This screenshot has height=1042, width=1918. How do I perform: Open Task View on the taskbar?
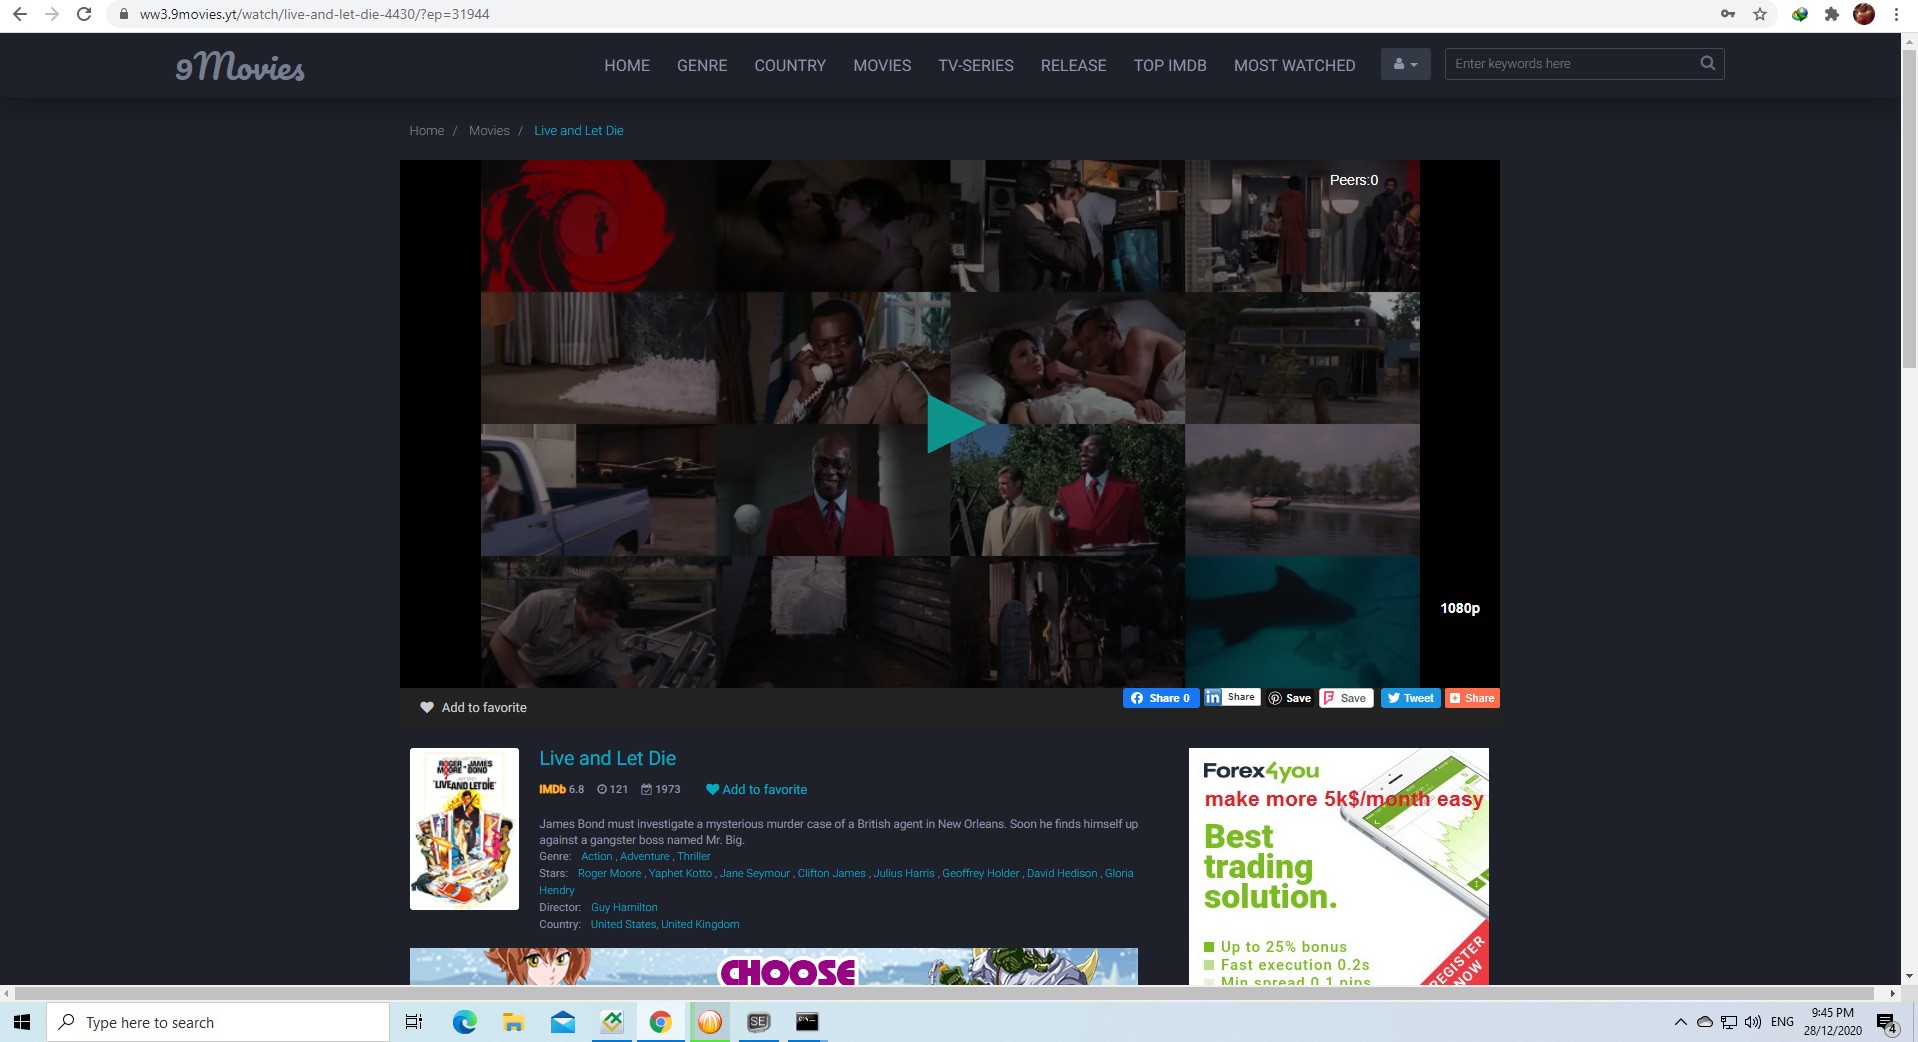click(x=414, y=1022)
